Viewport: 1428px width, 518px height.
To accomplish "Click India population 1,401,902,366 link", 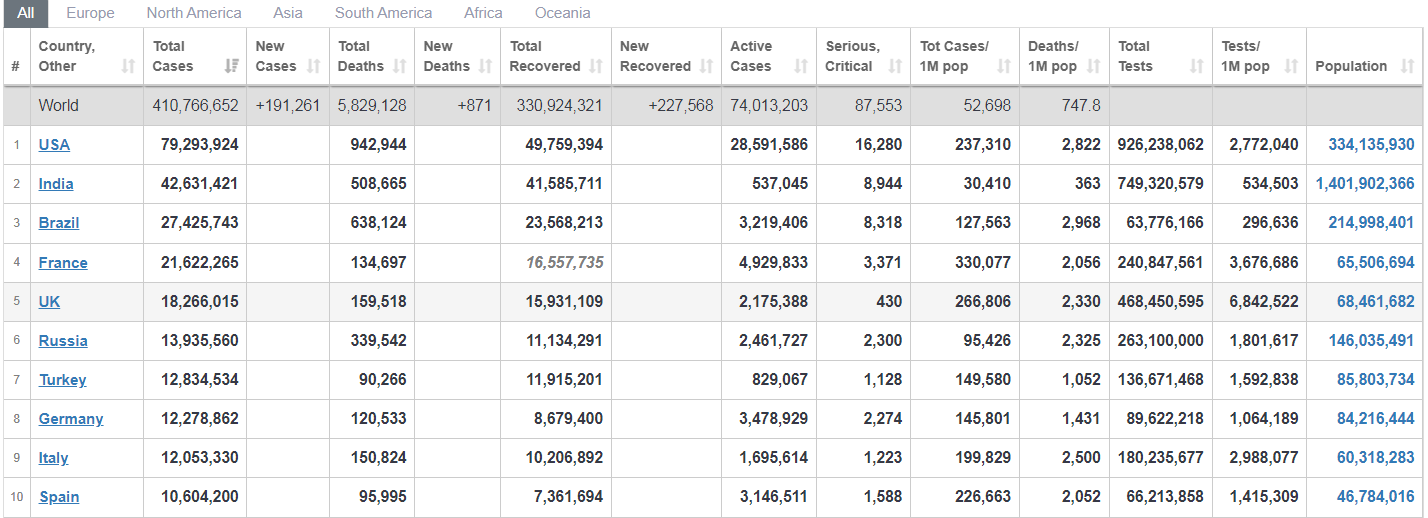I will (1365, 184).
